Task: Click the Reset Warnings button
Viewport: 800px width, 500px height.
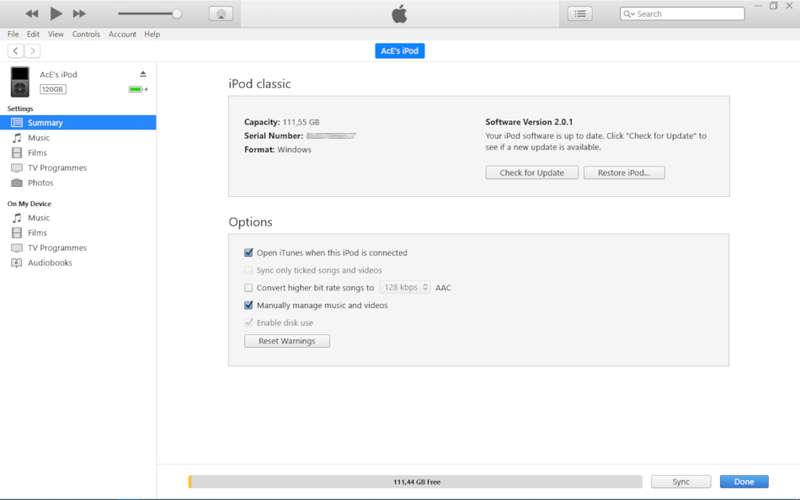Action: (287, 341)
